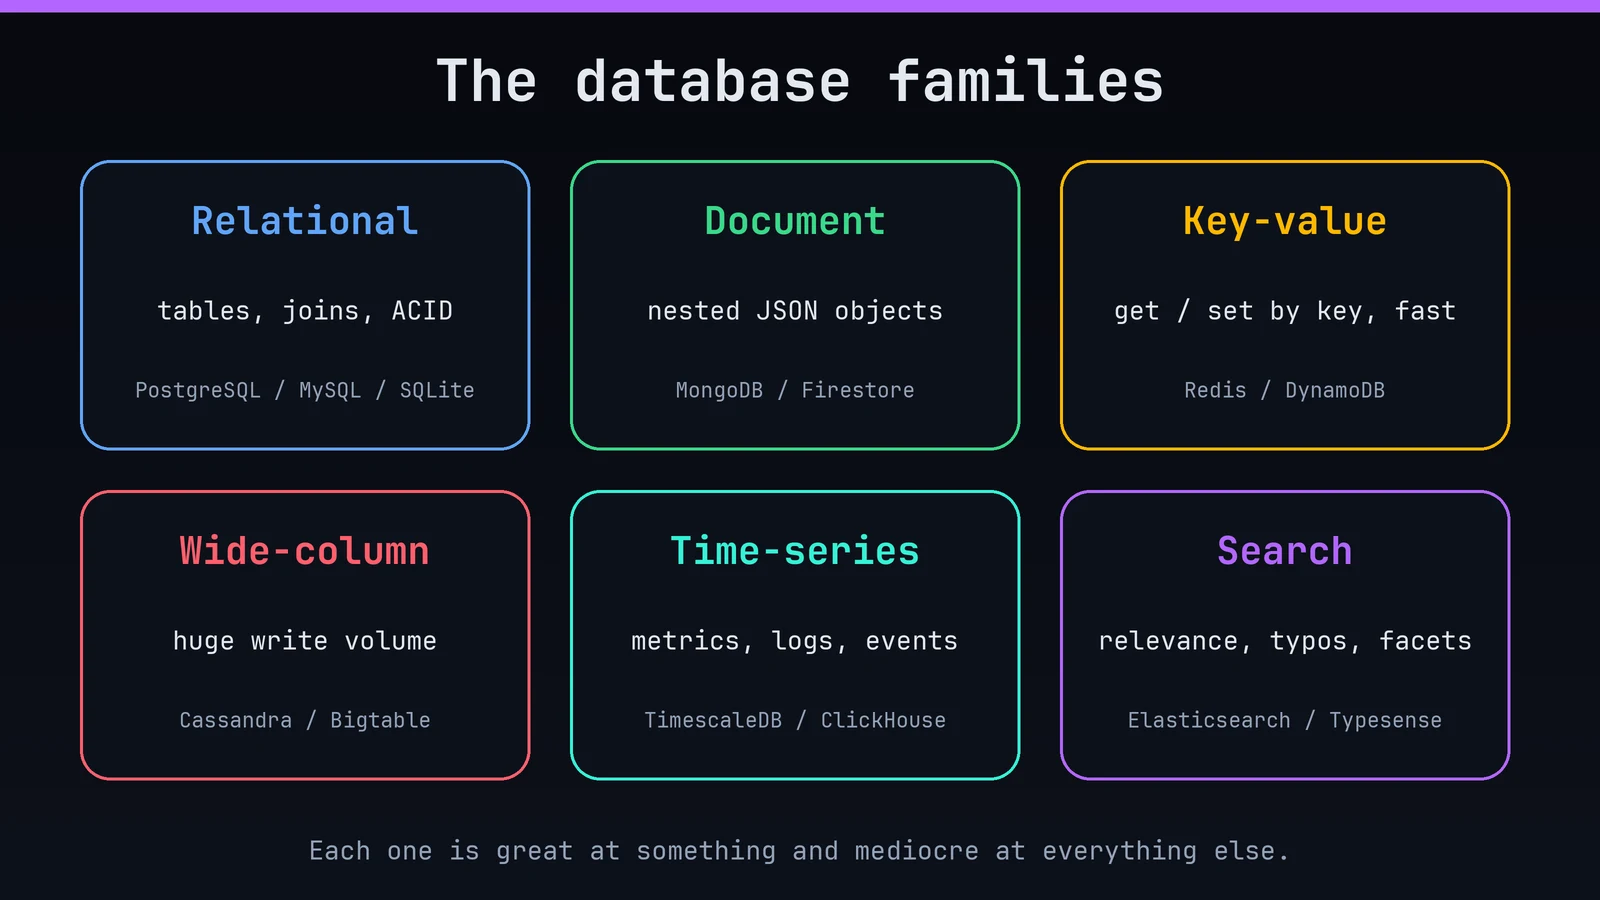Select the "Document" card heading
Screen dimensions: 1600x900
click(795, 221)
